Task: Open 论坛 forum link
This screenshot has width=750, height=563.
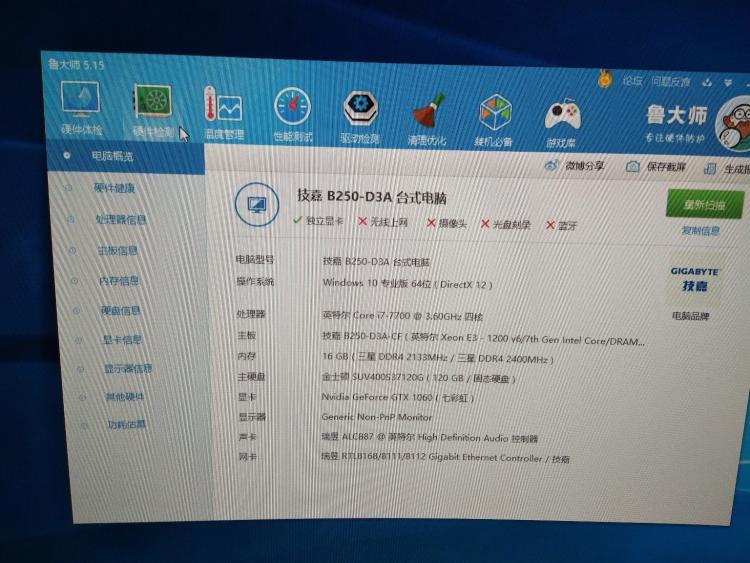Action: click(x=633, y=80)
